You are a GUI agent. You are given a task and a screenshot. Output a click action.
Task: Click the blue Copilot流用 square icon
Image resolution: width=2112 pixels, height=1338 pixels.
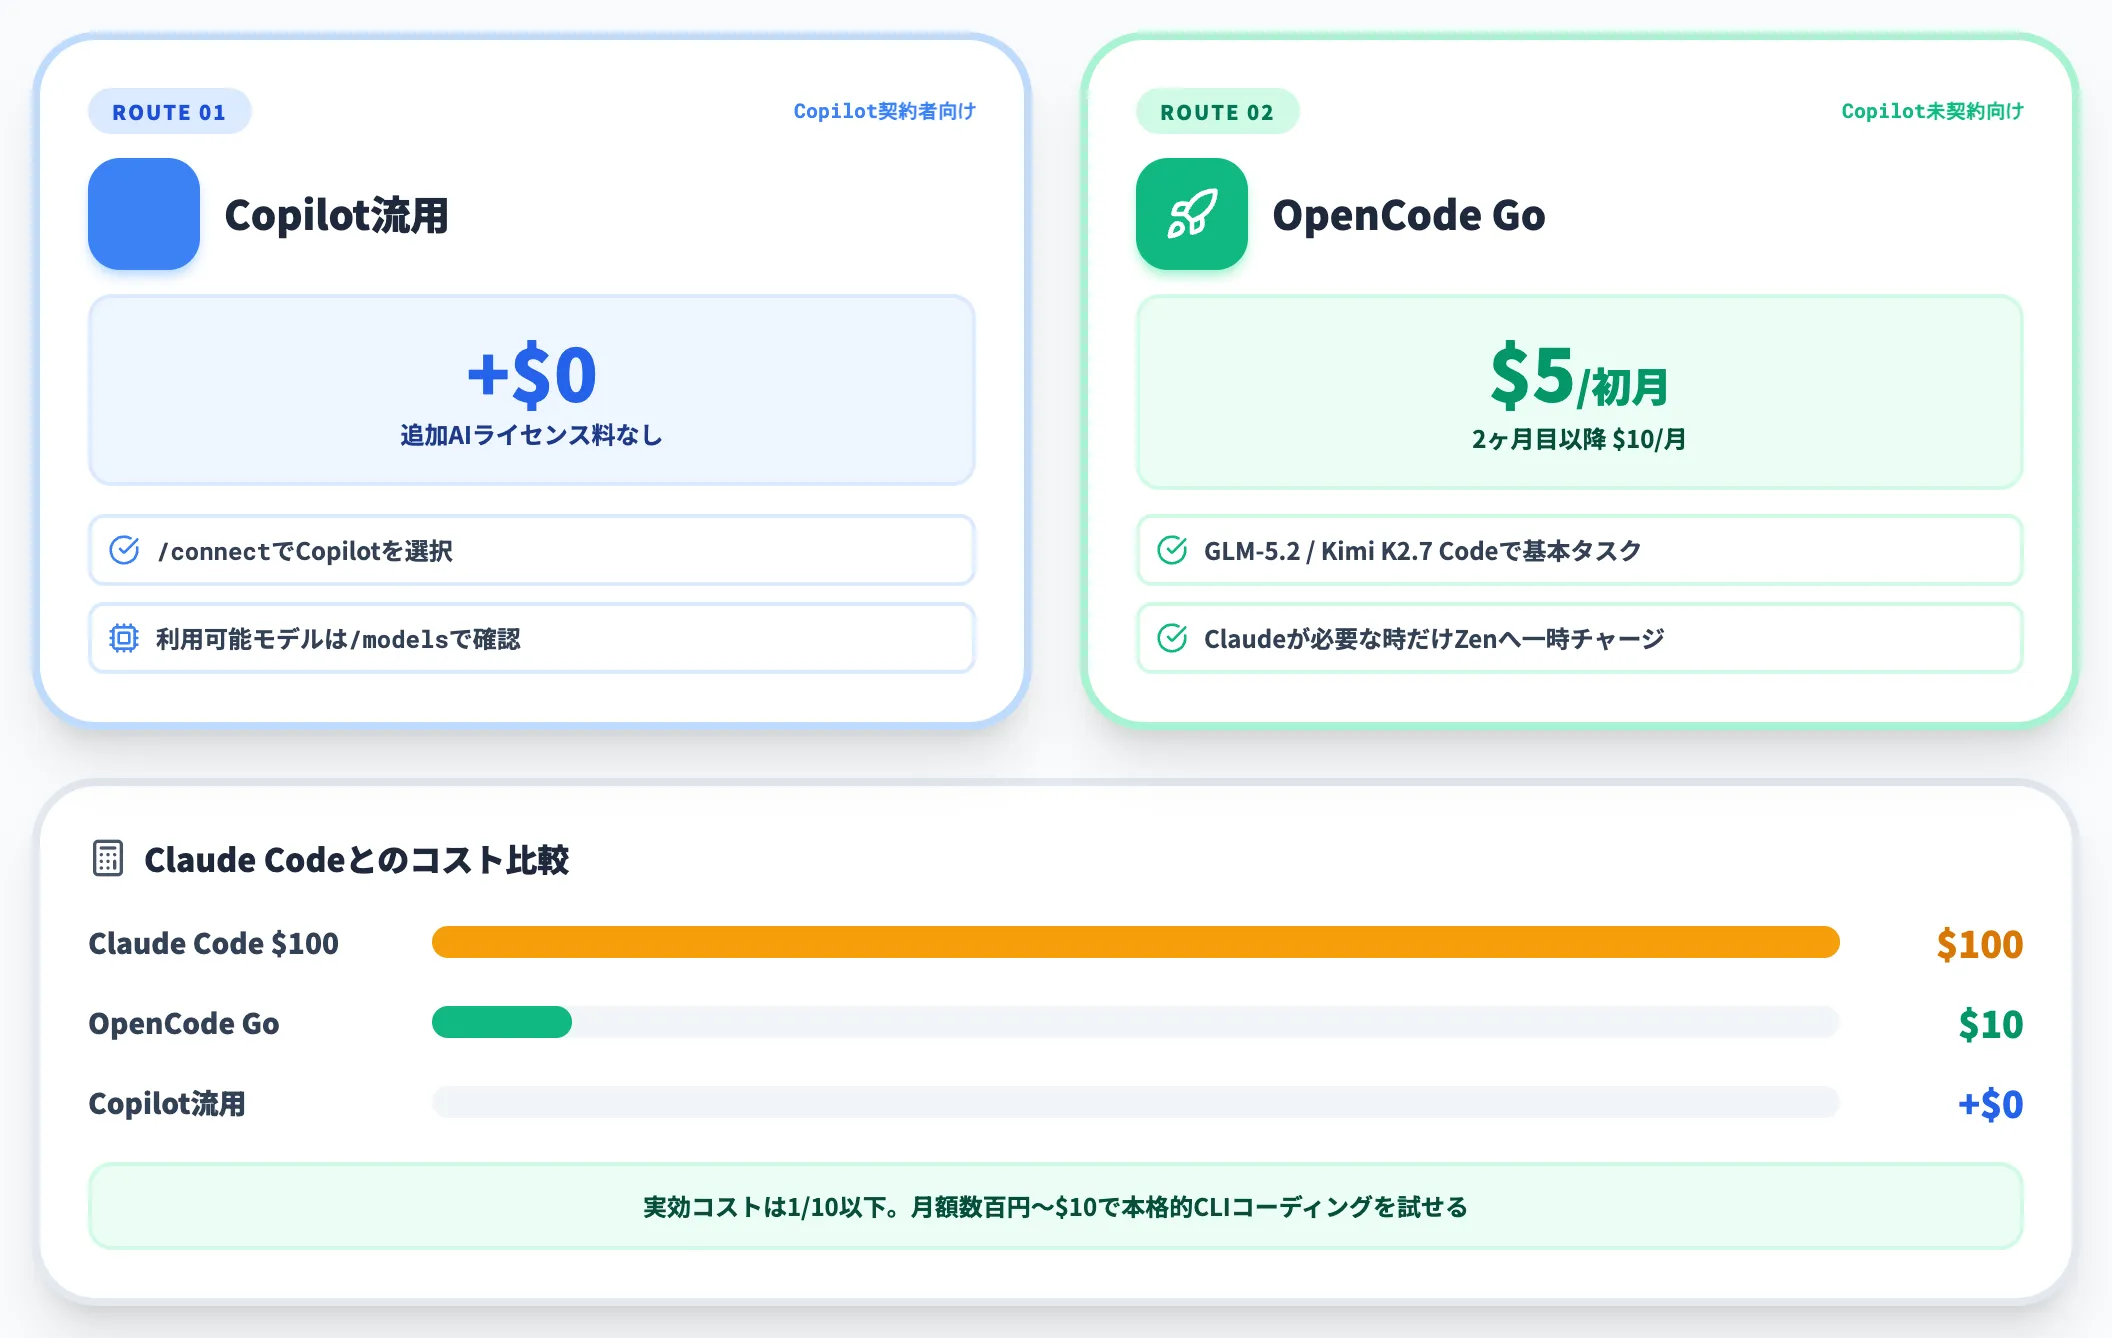tap(144, 214)
